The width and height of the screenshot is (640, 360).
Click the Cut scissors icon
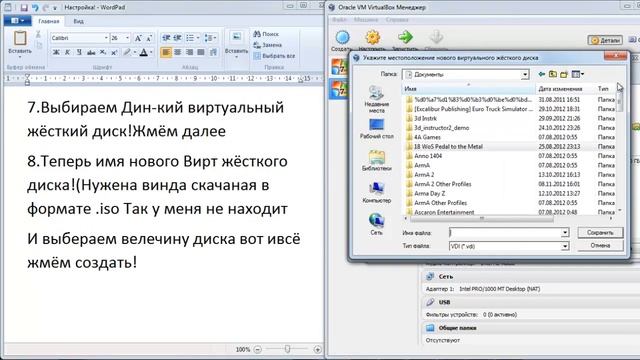pos(38,35)
